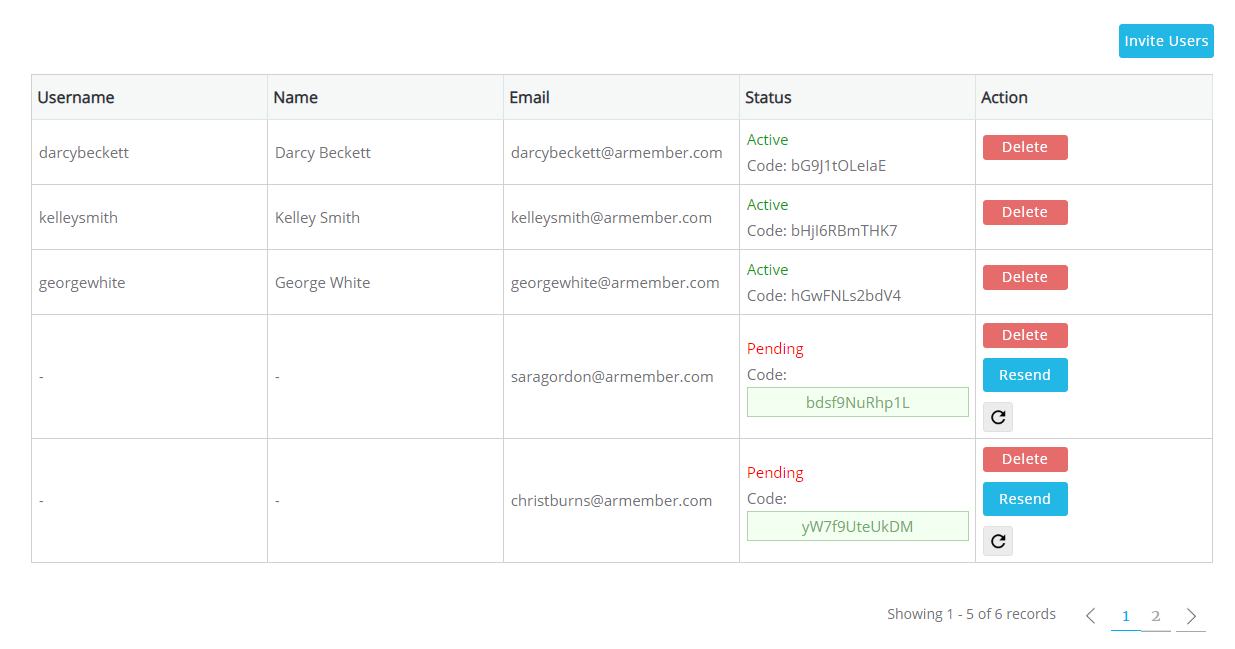1235x649 pixels.
Task: Select the code field yW7f9UteUkDM
Action: click(x=858, y=526)
